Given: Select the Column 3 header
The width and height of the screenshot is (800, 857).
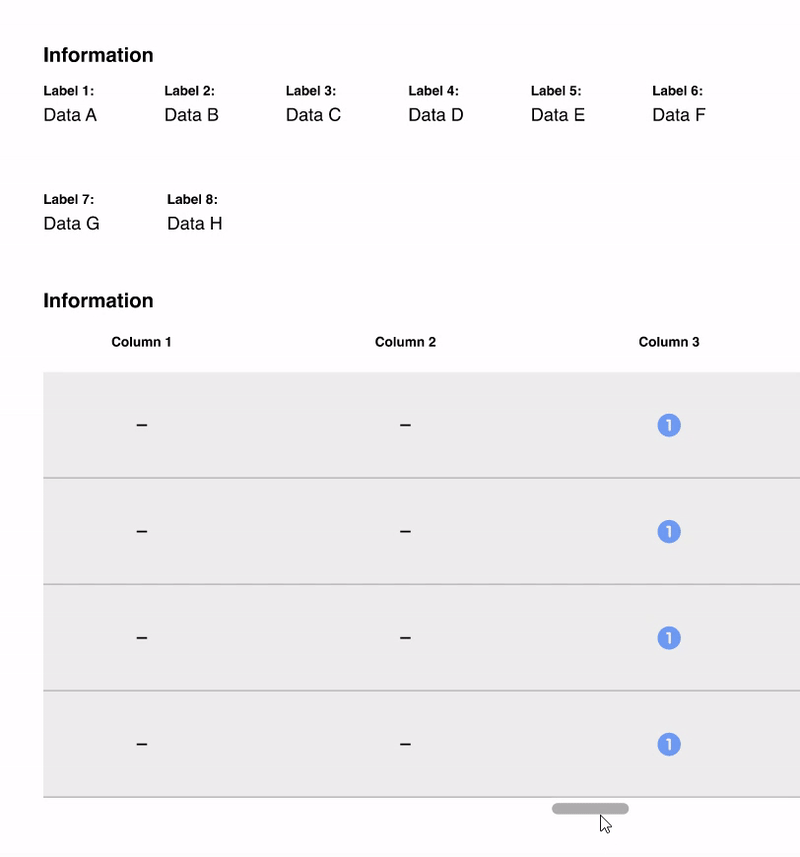Looking at the screenshot, I should coord(669,342).
